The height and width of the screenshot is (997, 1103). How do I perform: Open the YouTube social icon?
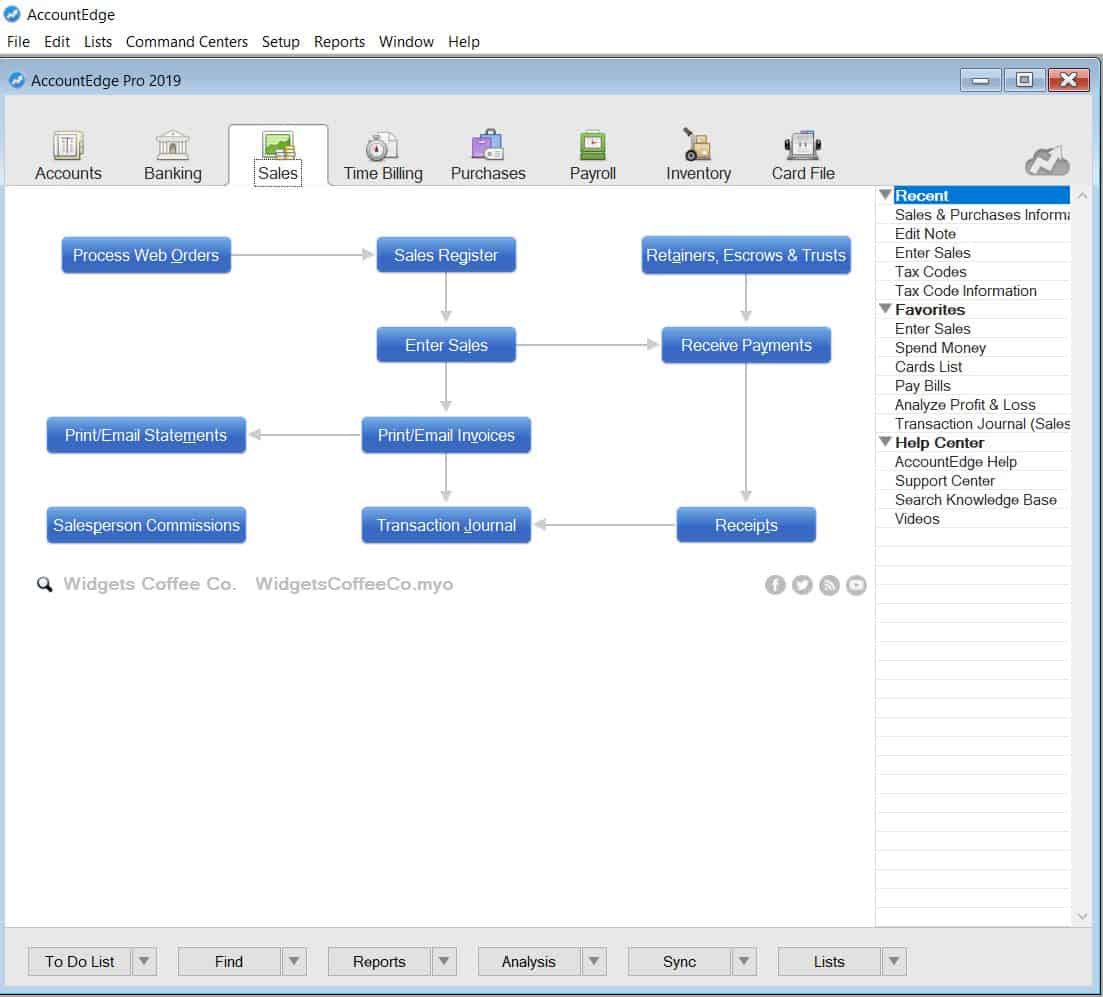coord(856,585)
